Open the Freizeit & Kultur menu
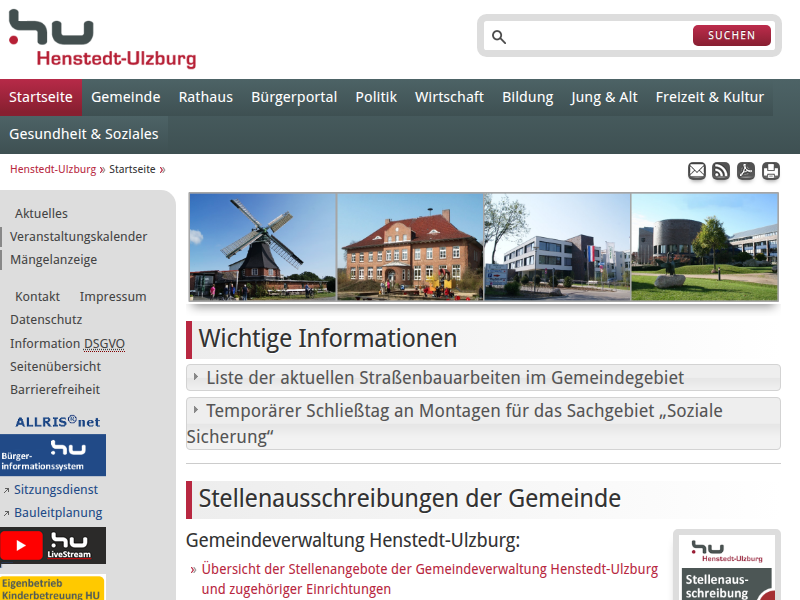 click(710, 97)
